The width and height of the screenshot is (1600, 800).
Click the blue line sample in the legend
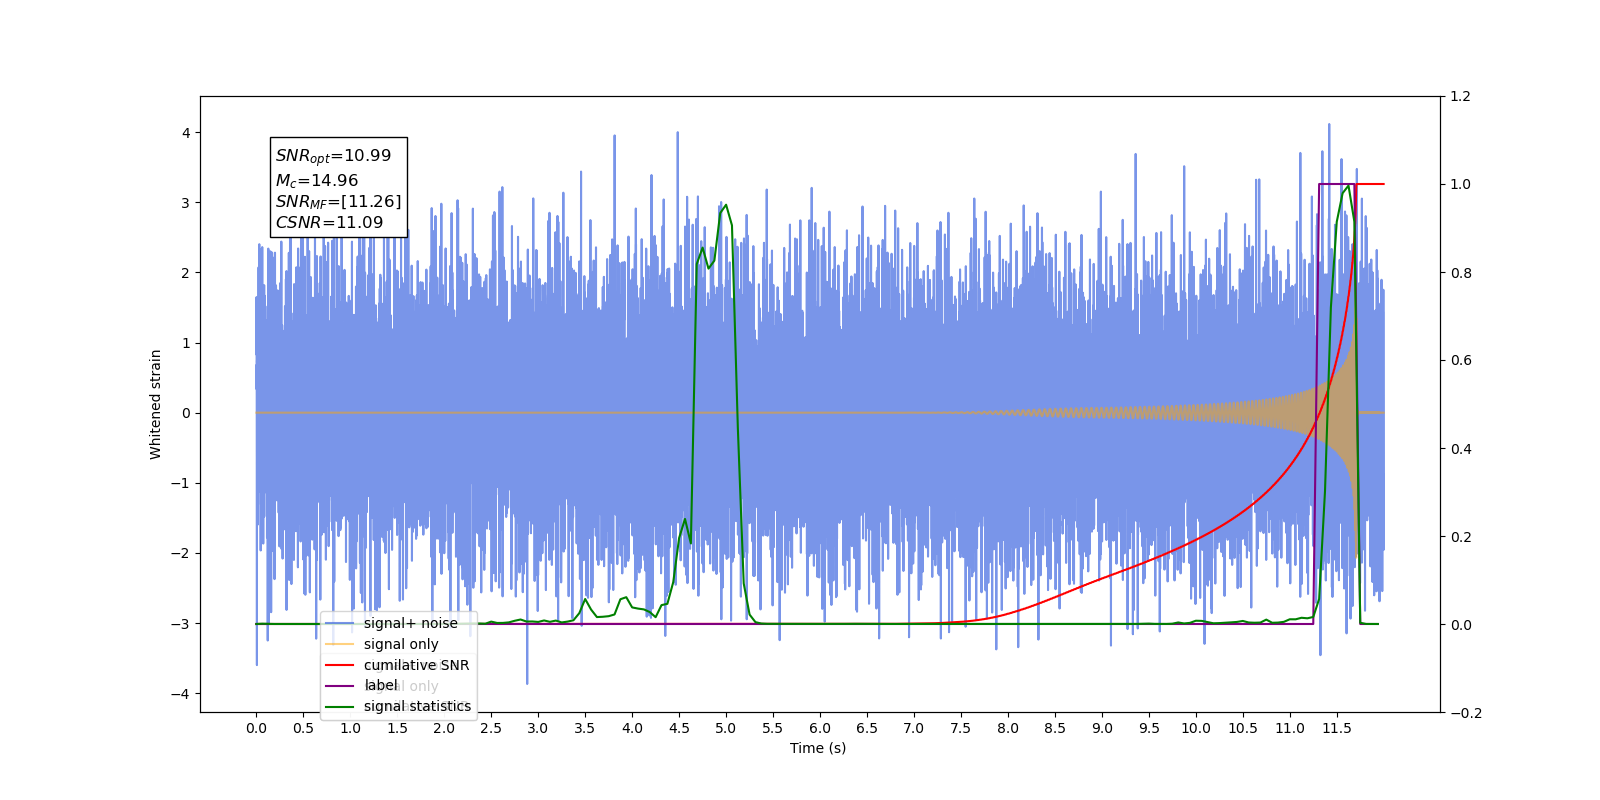pyautogui.click(x=340, y=623)
